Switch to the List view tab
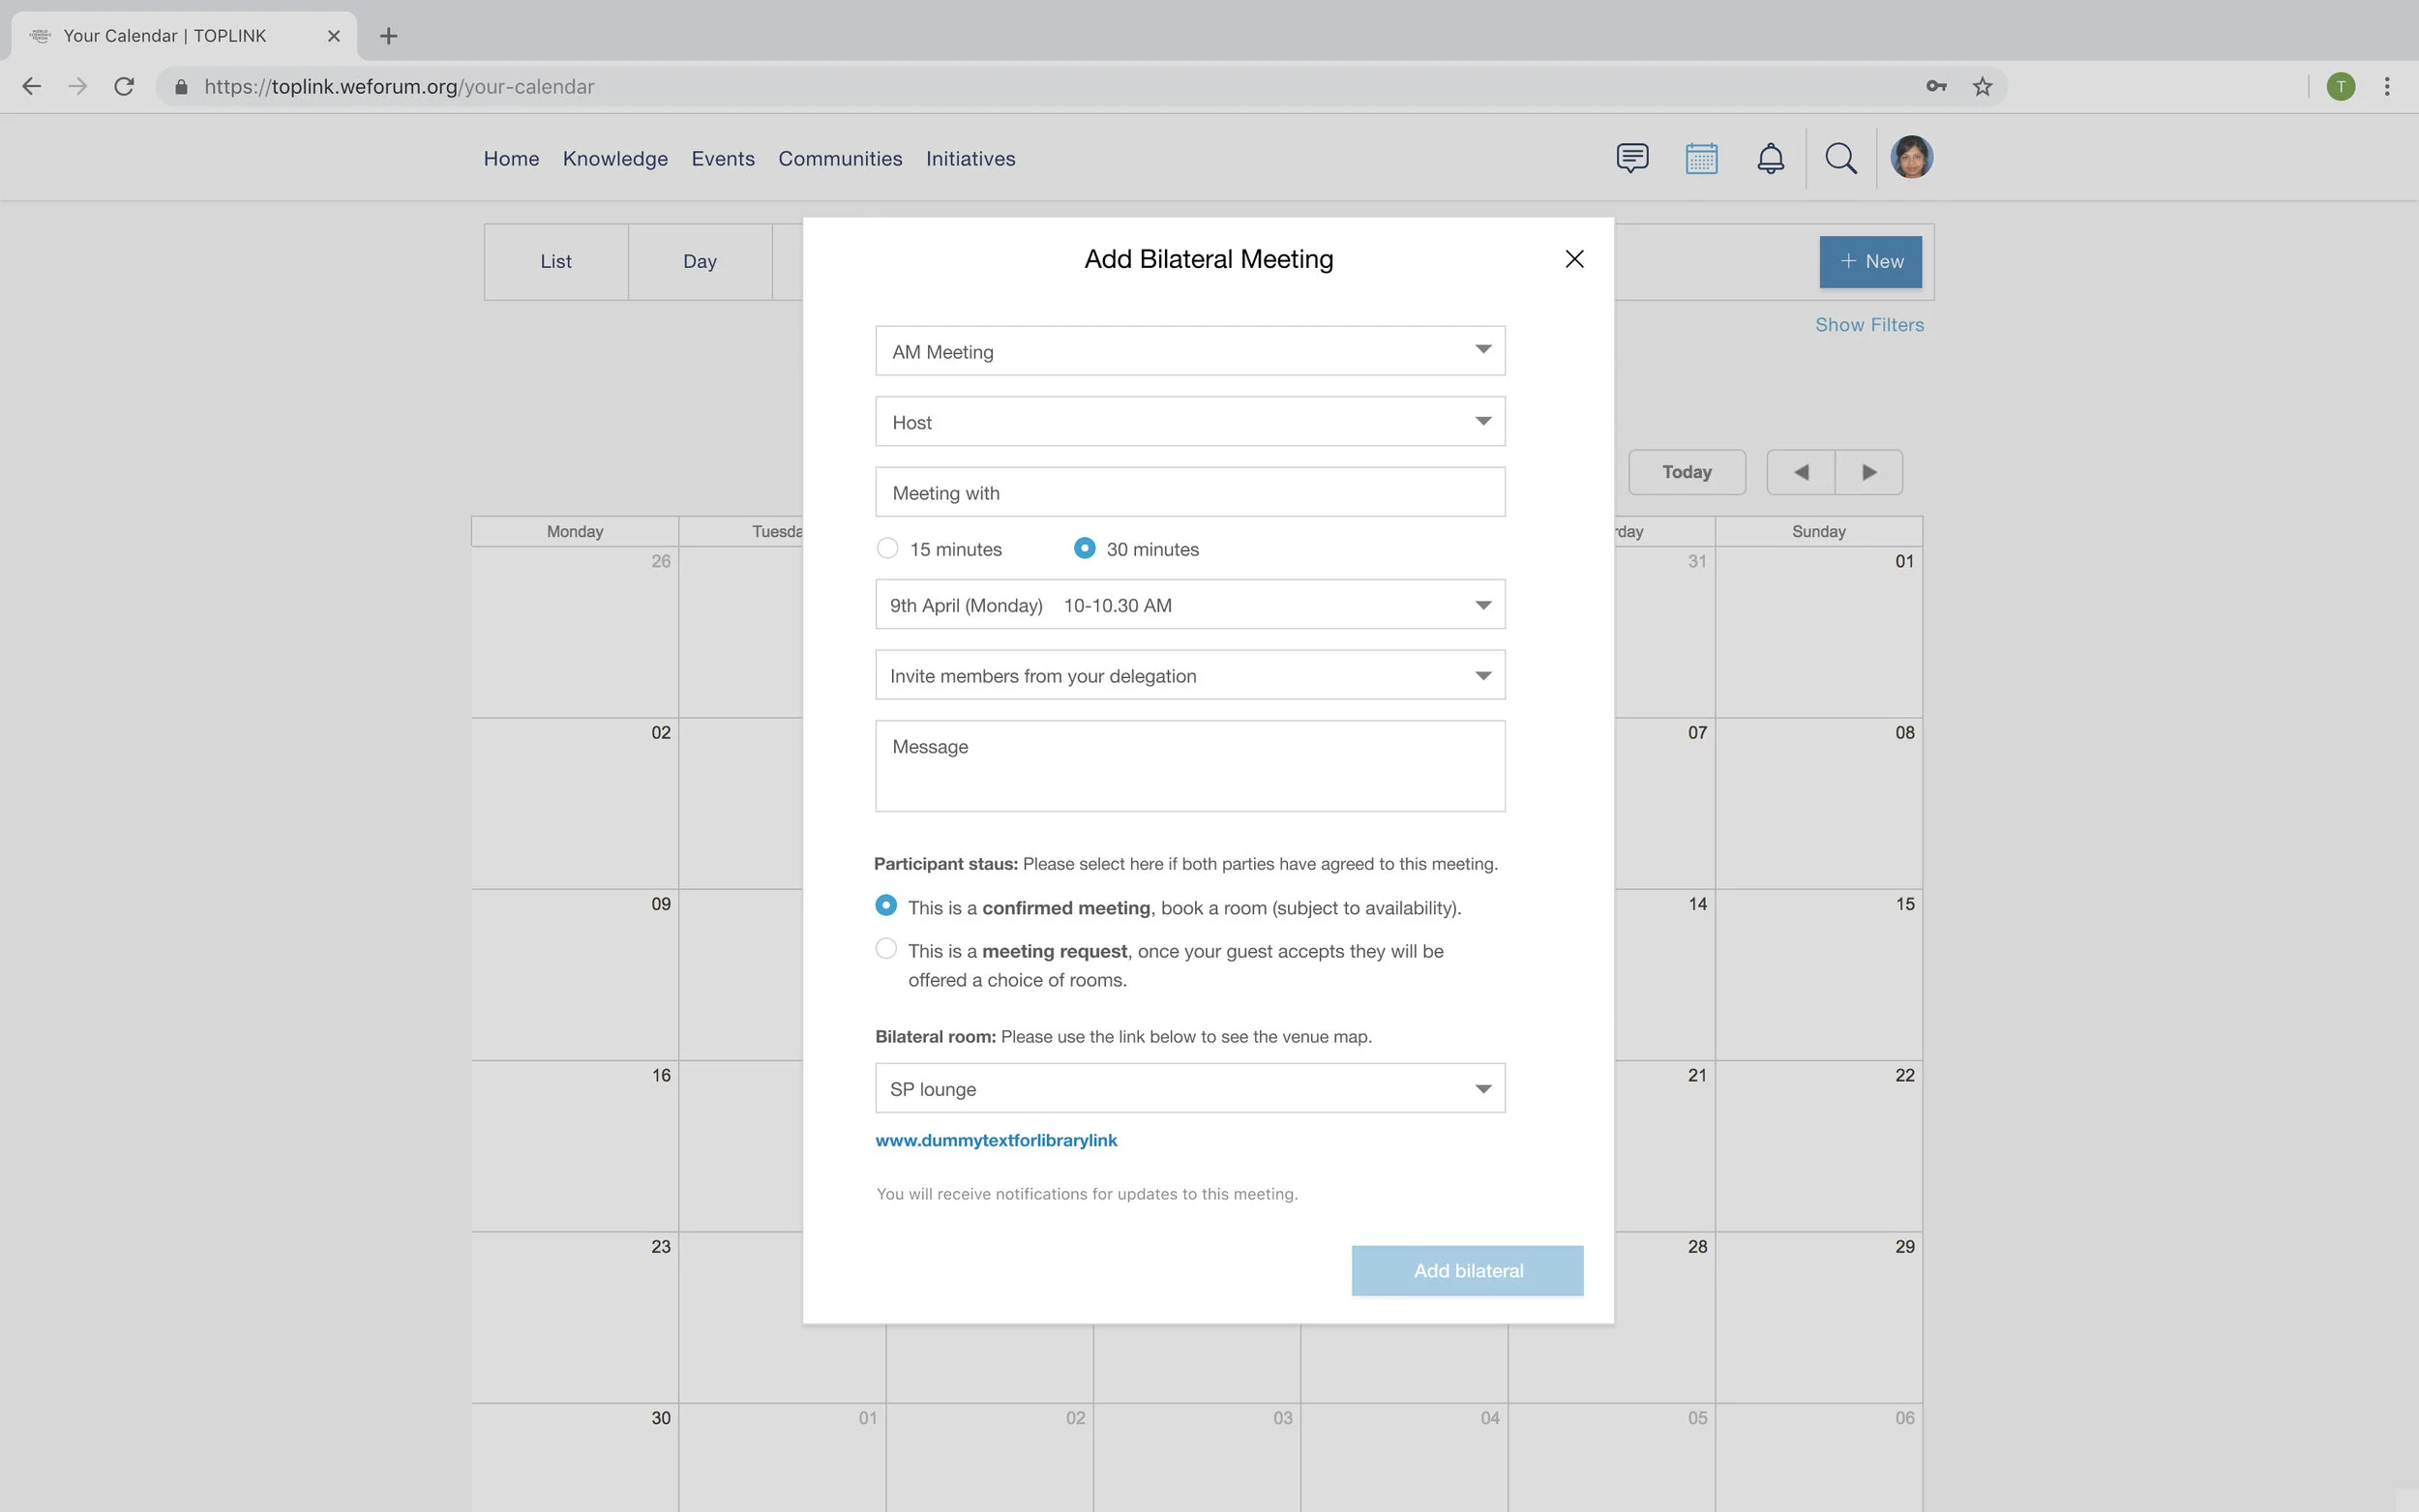The image size is (2419, 1512). tap(556, 262)
